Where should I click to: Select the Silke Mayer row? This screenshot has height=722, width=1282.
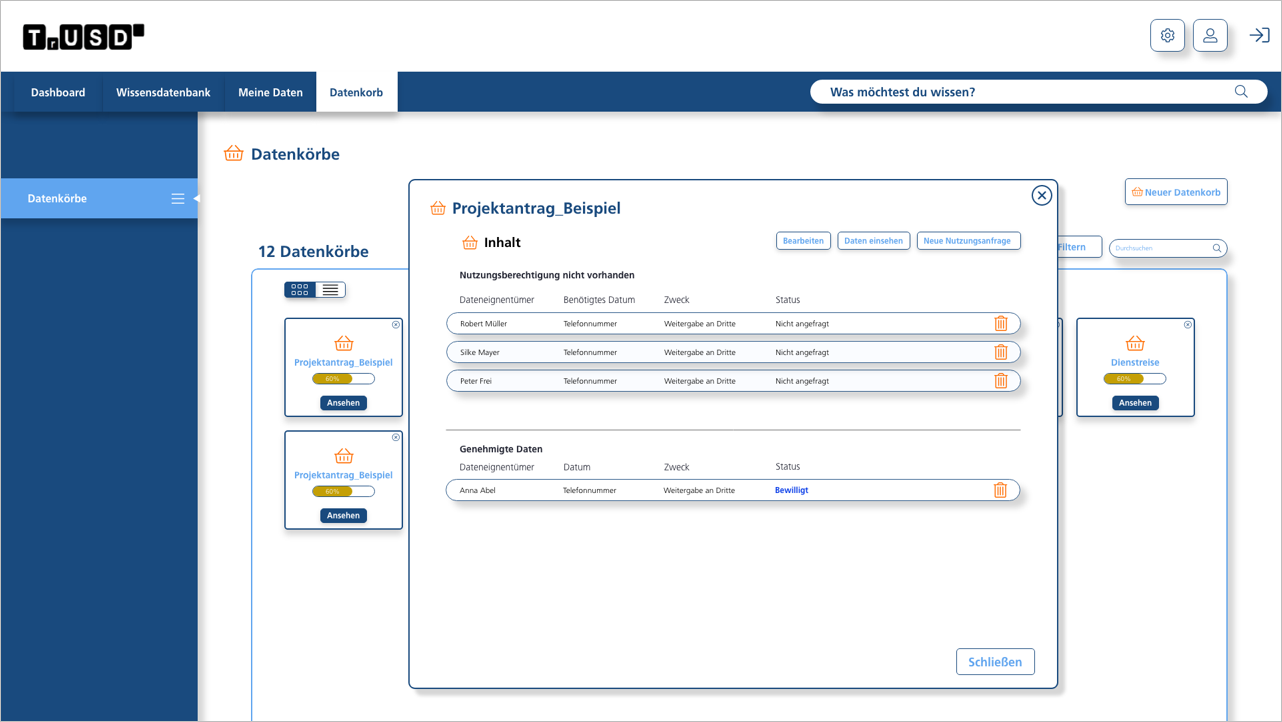[733, 352]
